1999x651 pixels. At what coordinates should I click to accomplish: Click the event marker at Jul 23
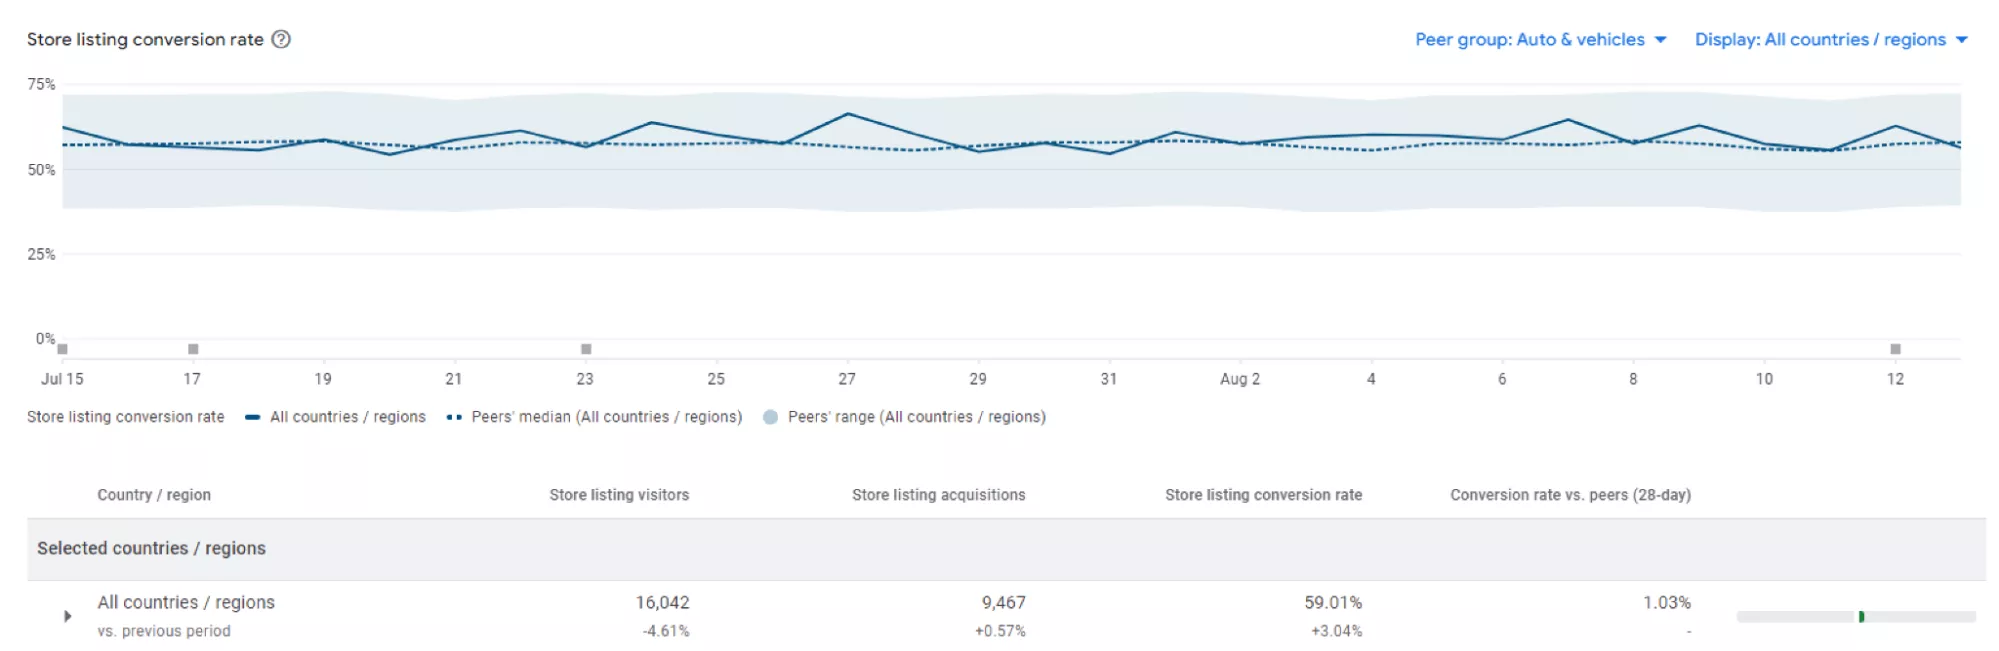[586, 349]
